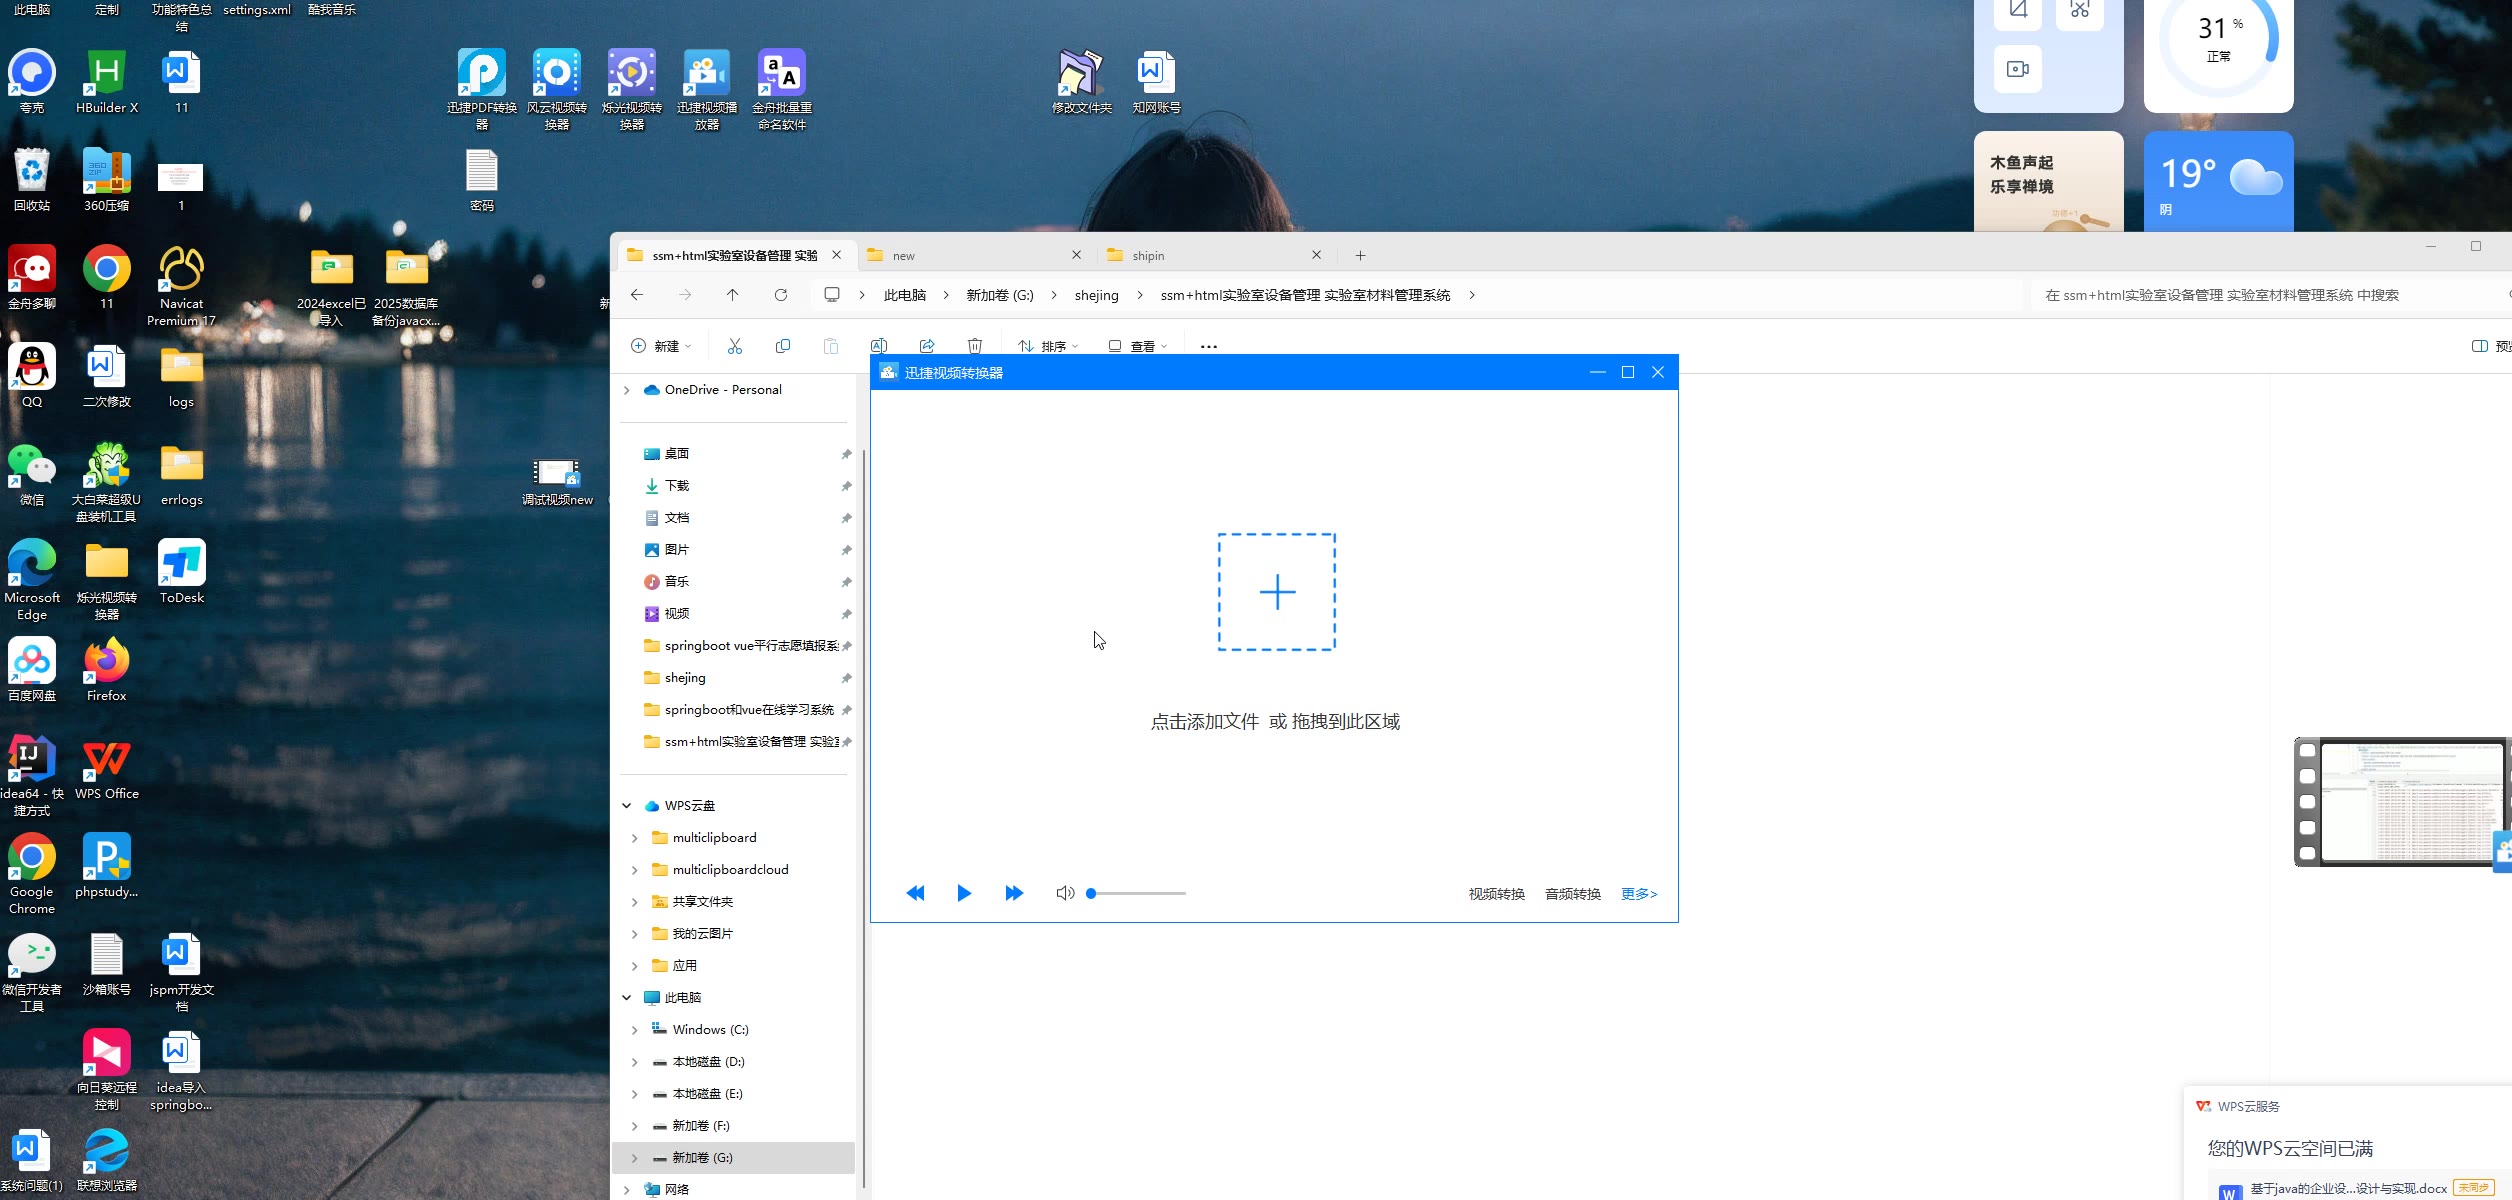Click 更多> link in player
The image size is (2512, 1200).
(1638, 894)
